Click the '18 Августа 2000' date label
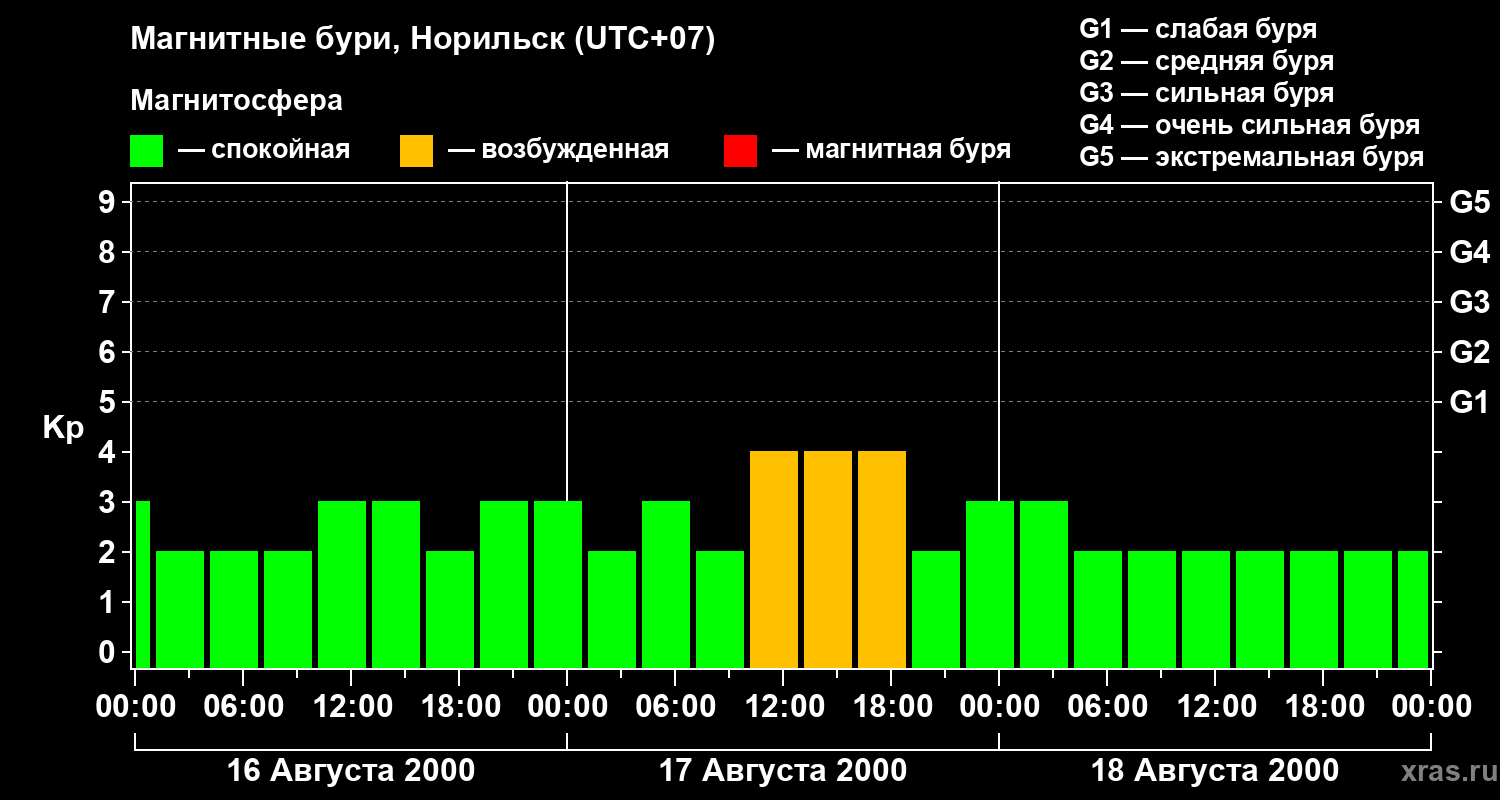1500x800 pixels. [1215, 771]
